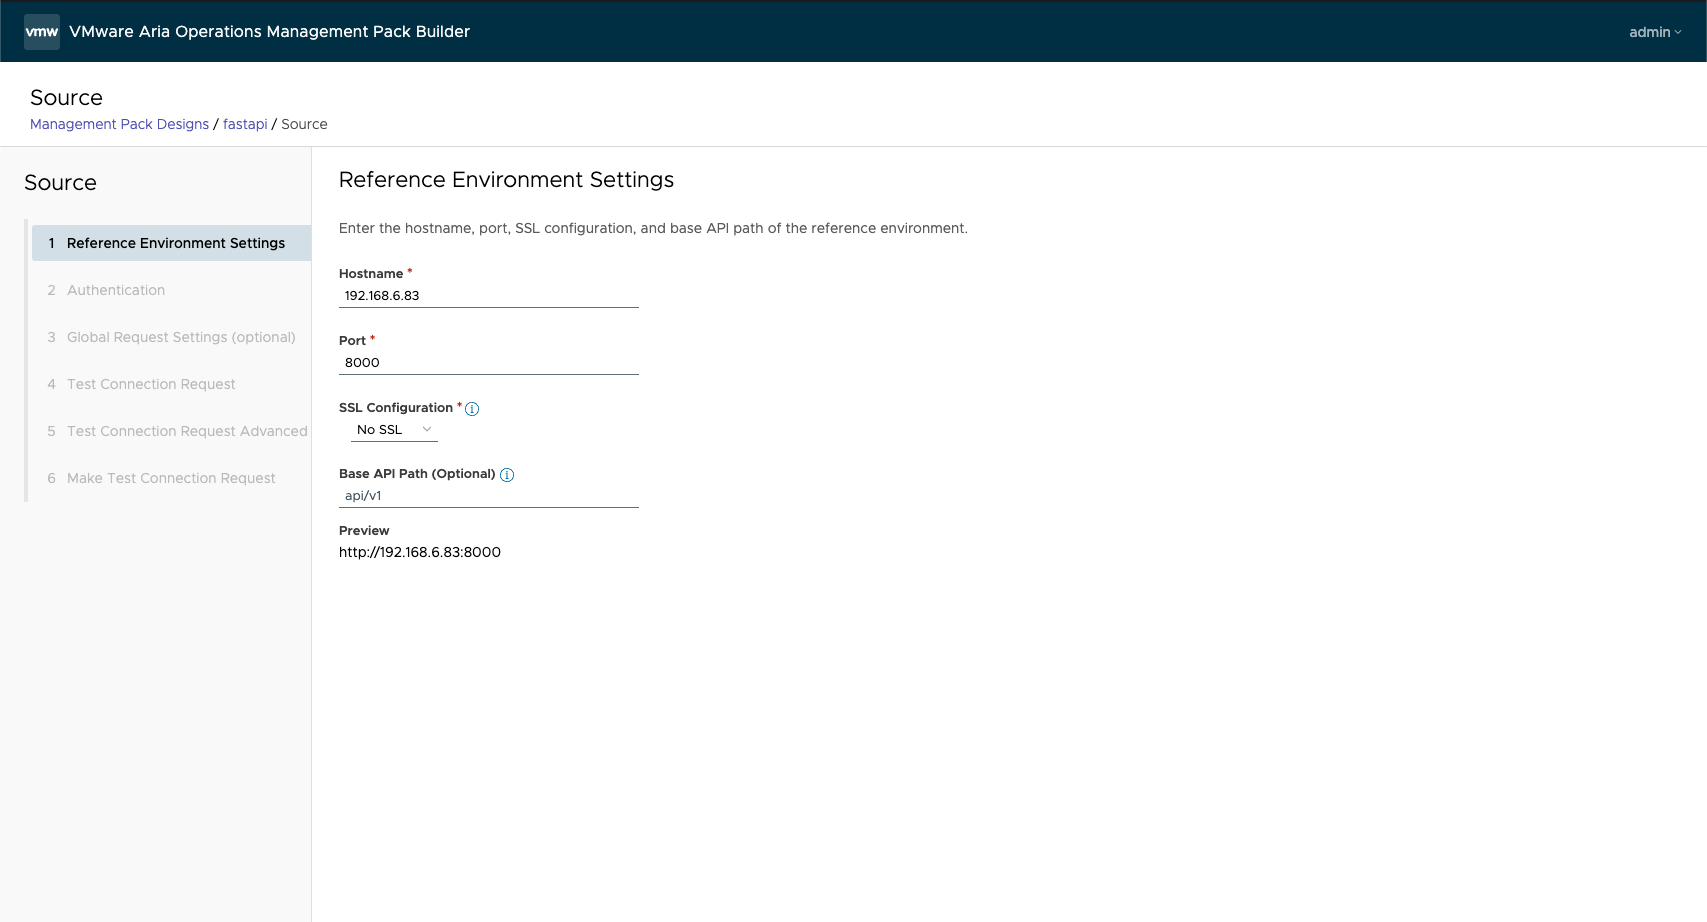Click the Management Pack Builder title

click(x=269, y=32)
